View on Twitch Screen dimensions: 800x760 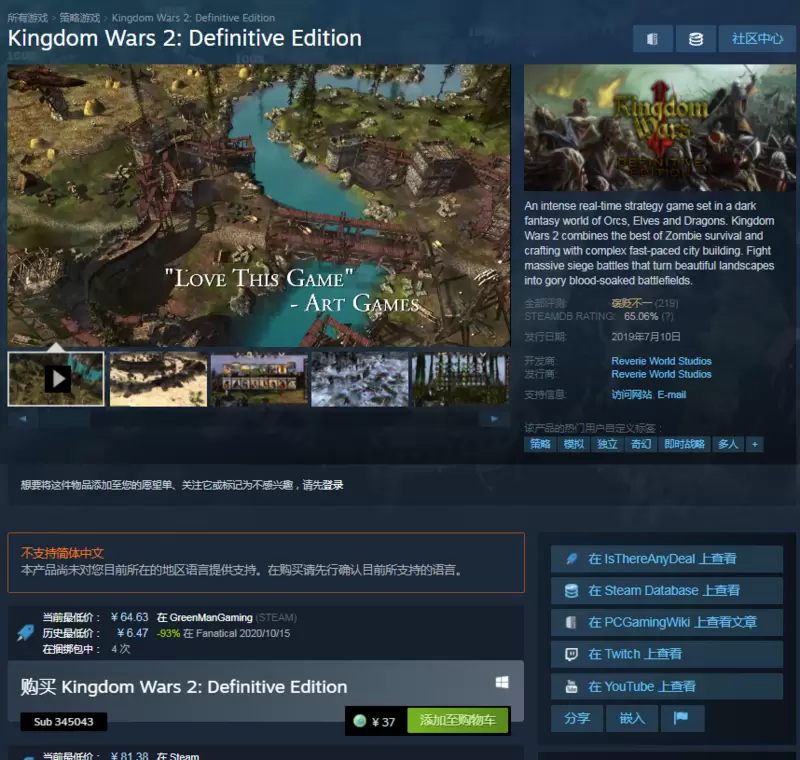tap(667, 654)
